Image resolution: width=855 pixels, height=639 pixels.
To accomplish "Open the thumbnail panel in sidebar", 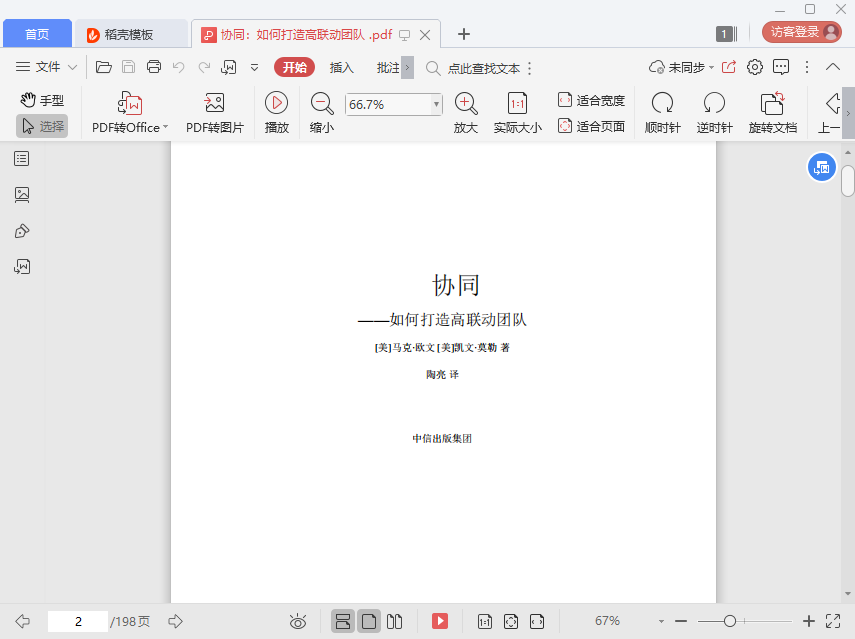I will pyautogui.click(x=22, y=195).
